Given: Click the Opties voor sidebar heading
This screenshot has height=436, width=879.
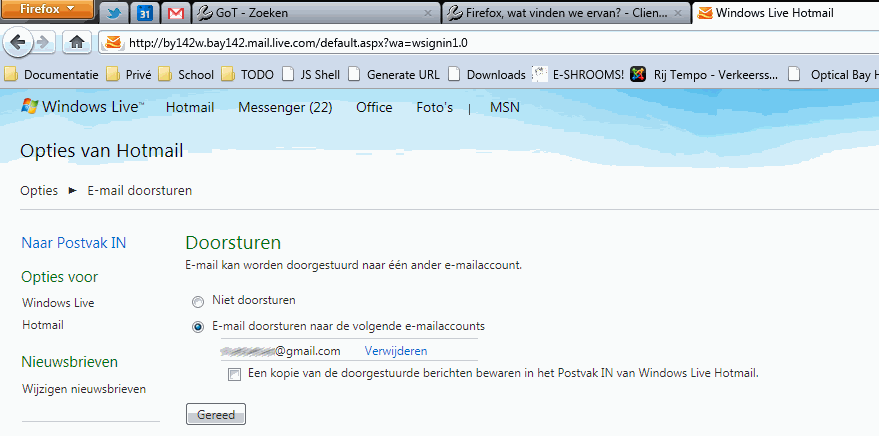Looking at the screenshot, I should point(59,277).
